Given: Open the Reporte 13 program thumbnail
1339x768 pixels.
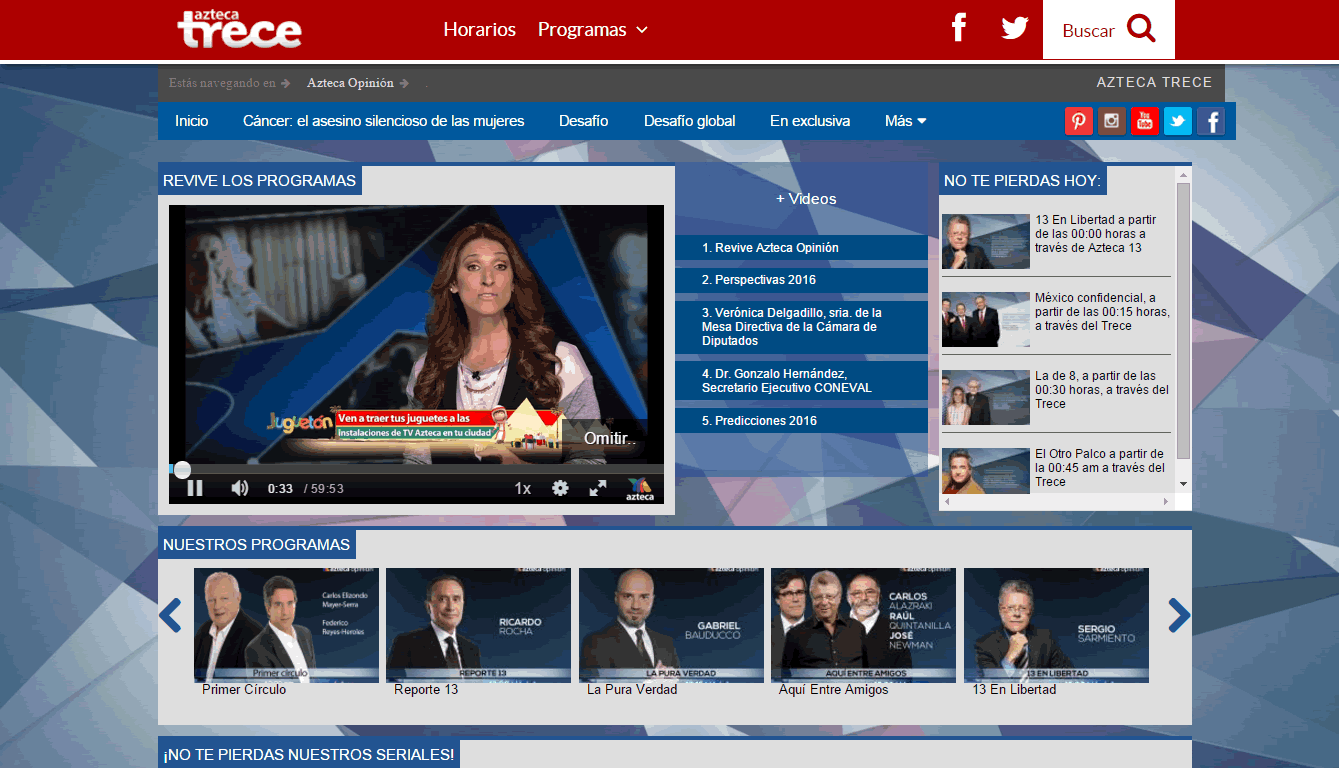Looking at the screenshot, I should (x=478, y=625).
